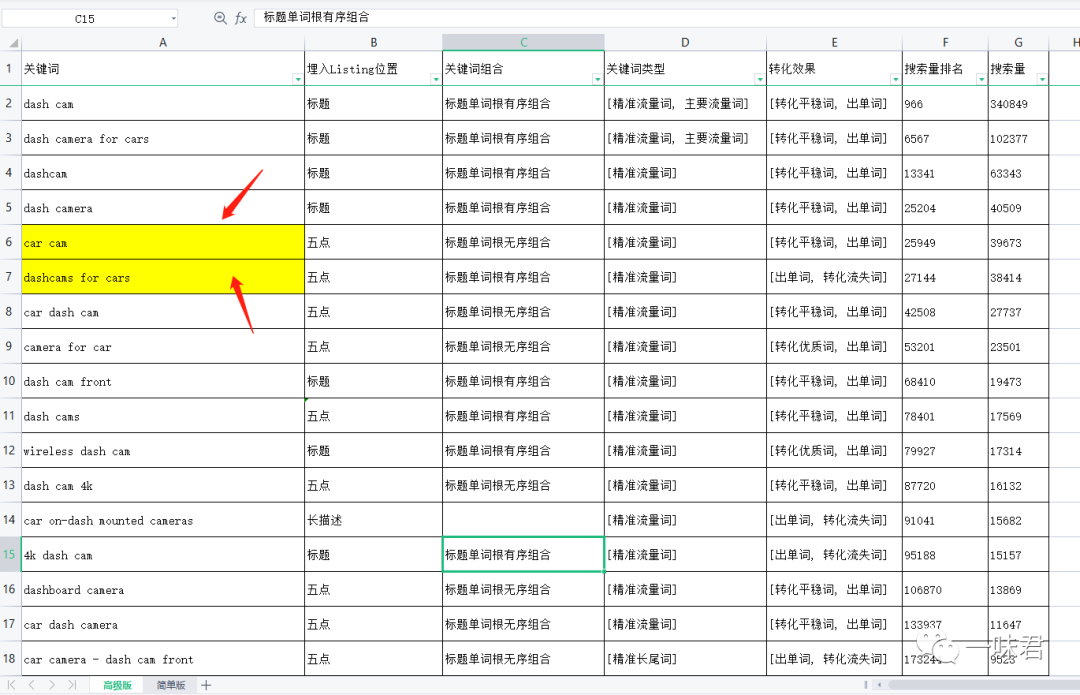Open filter dropdown for 埋入Listing位置 column
1080x695 pixels.
pos(435,79)
